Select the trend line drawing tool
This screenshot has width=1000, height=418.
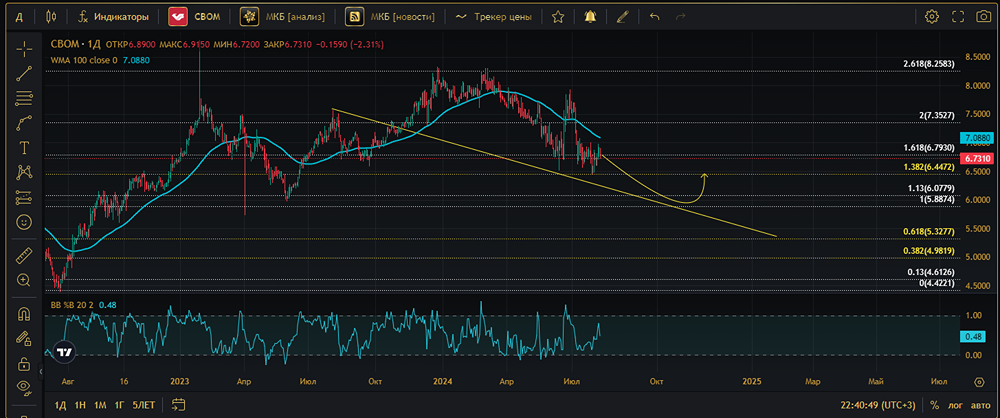click(24, 73)
